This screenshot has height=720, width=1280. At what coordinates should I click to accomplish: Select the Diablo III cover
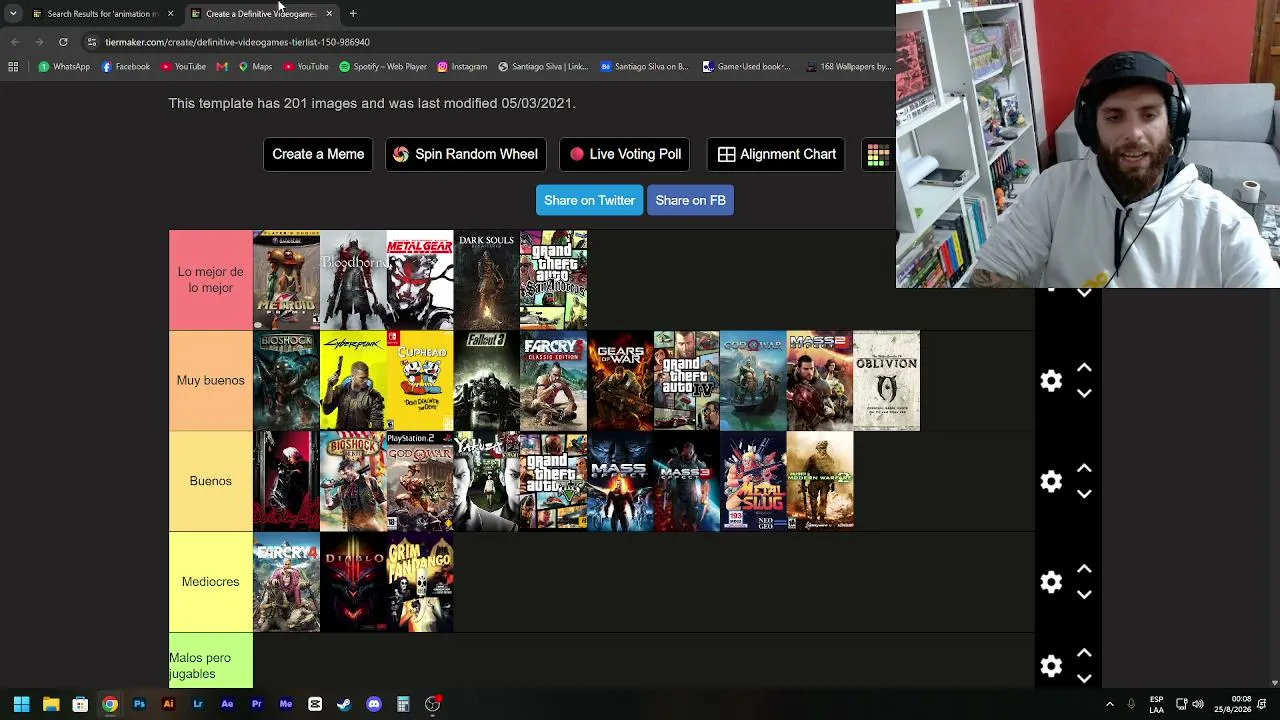pyautogui.click(x=353, y=582)
